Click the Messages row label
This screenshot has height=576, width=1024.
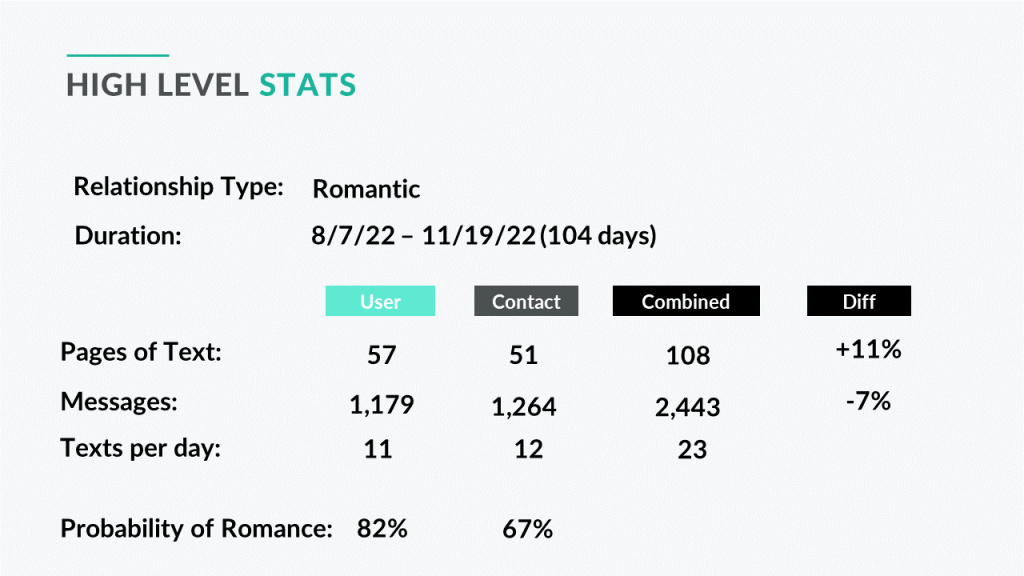[119, 402]
